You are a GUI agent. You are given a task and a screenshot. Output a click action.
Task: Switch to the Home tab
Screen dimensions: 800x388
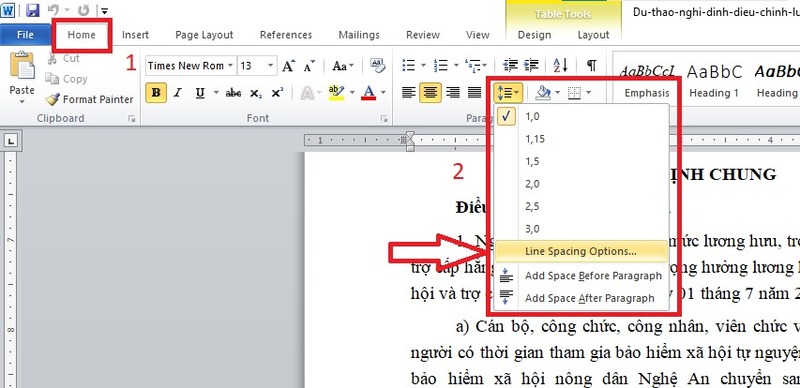[x=82, y=35]
